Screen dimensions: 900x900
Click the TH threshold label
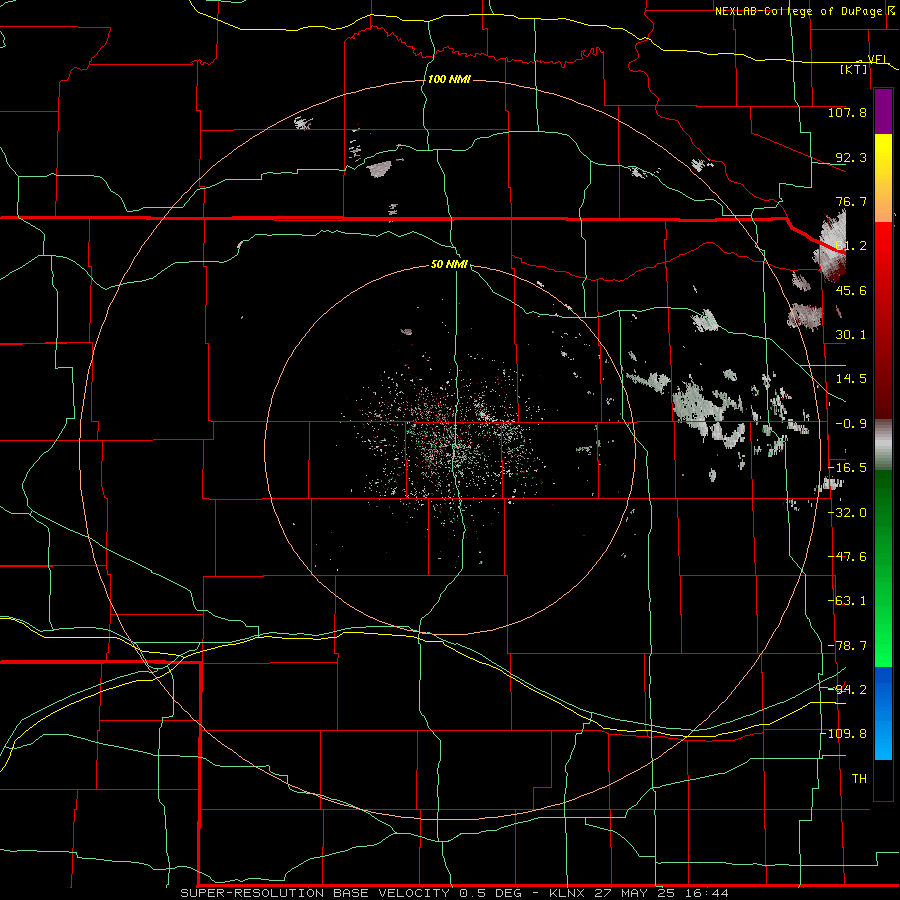859,779
